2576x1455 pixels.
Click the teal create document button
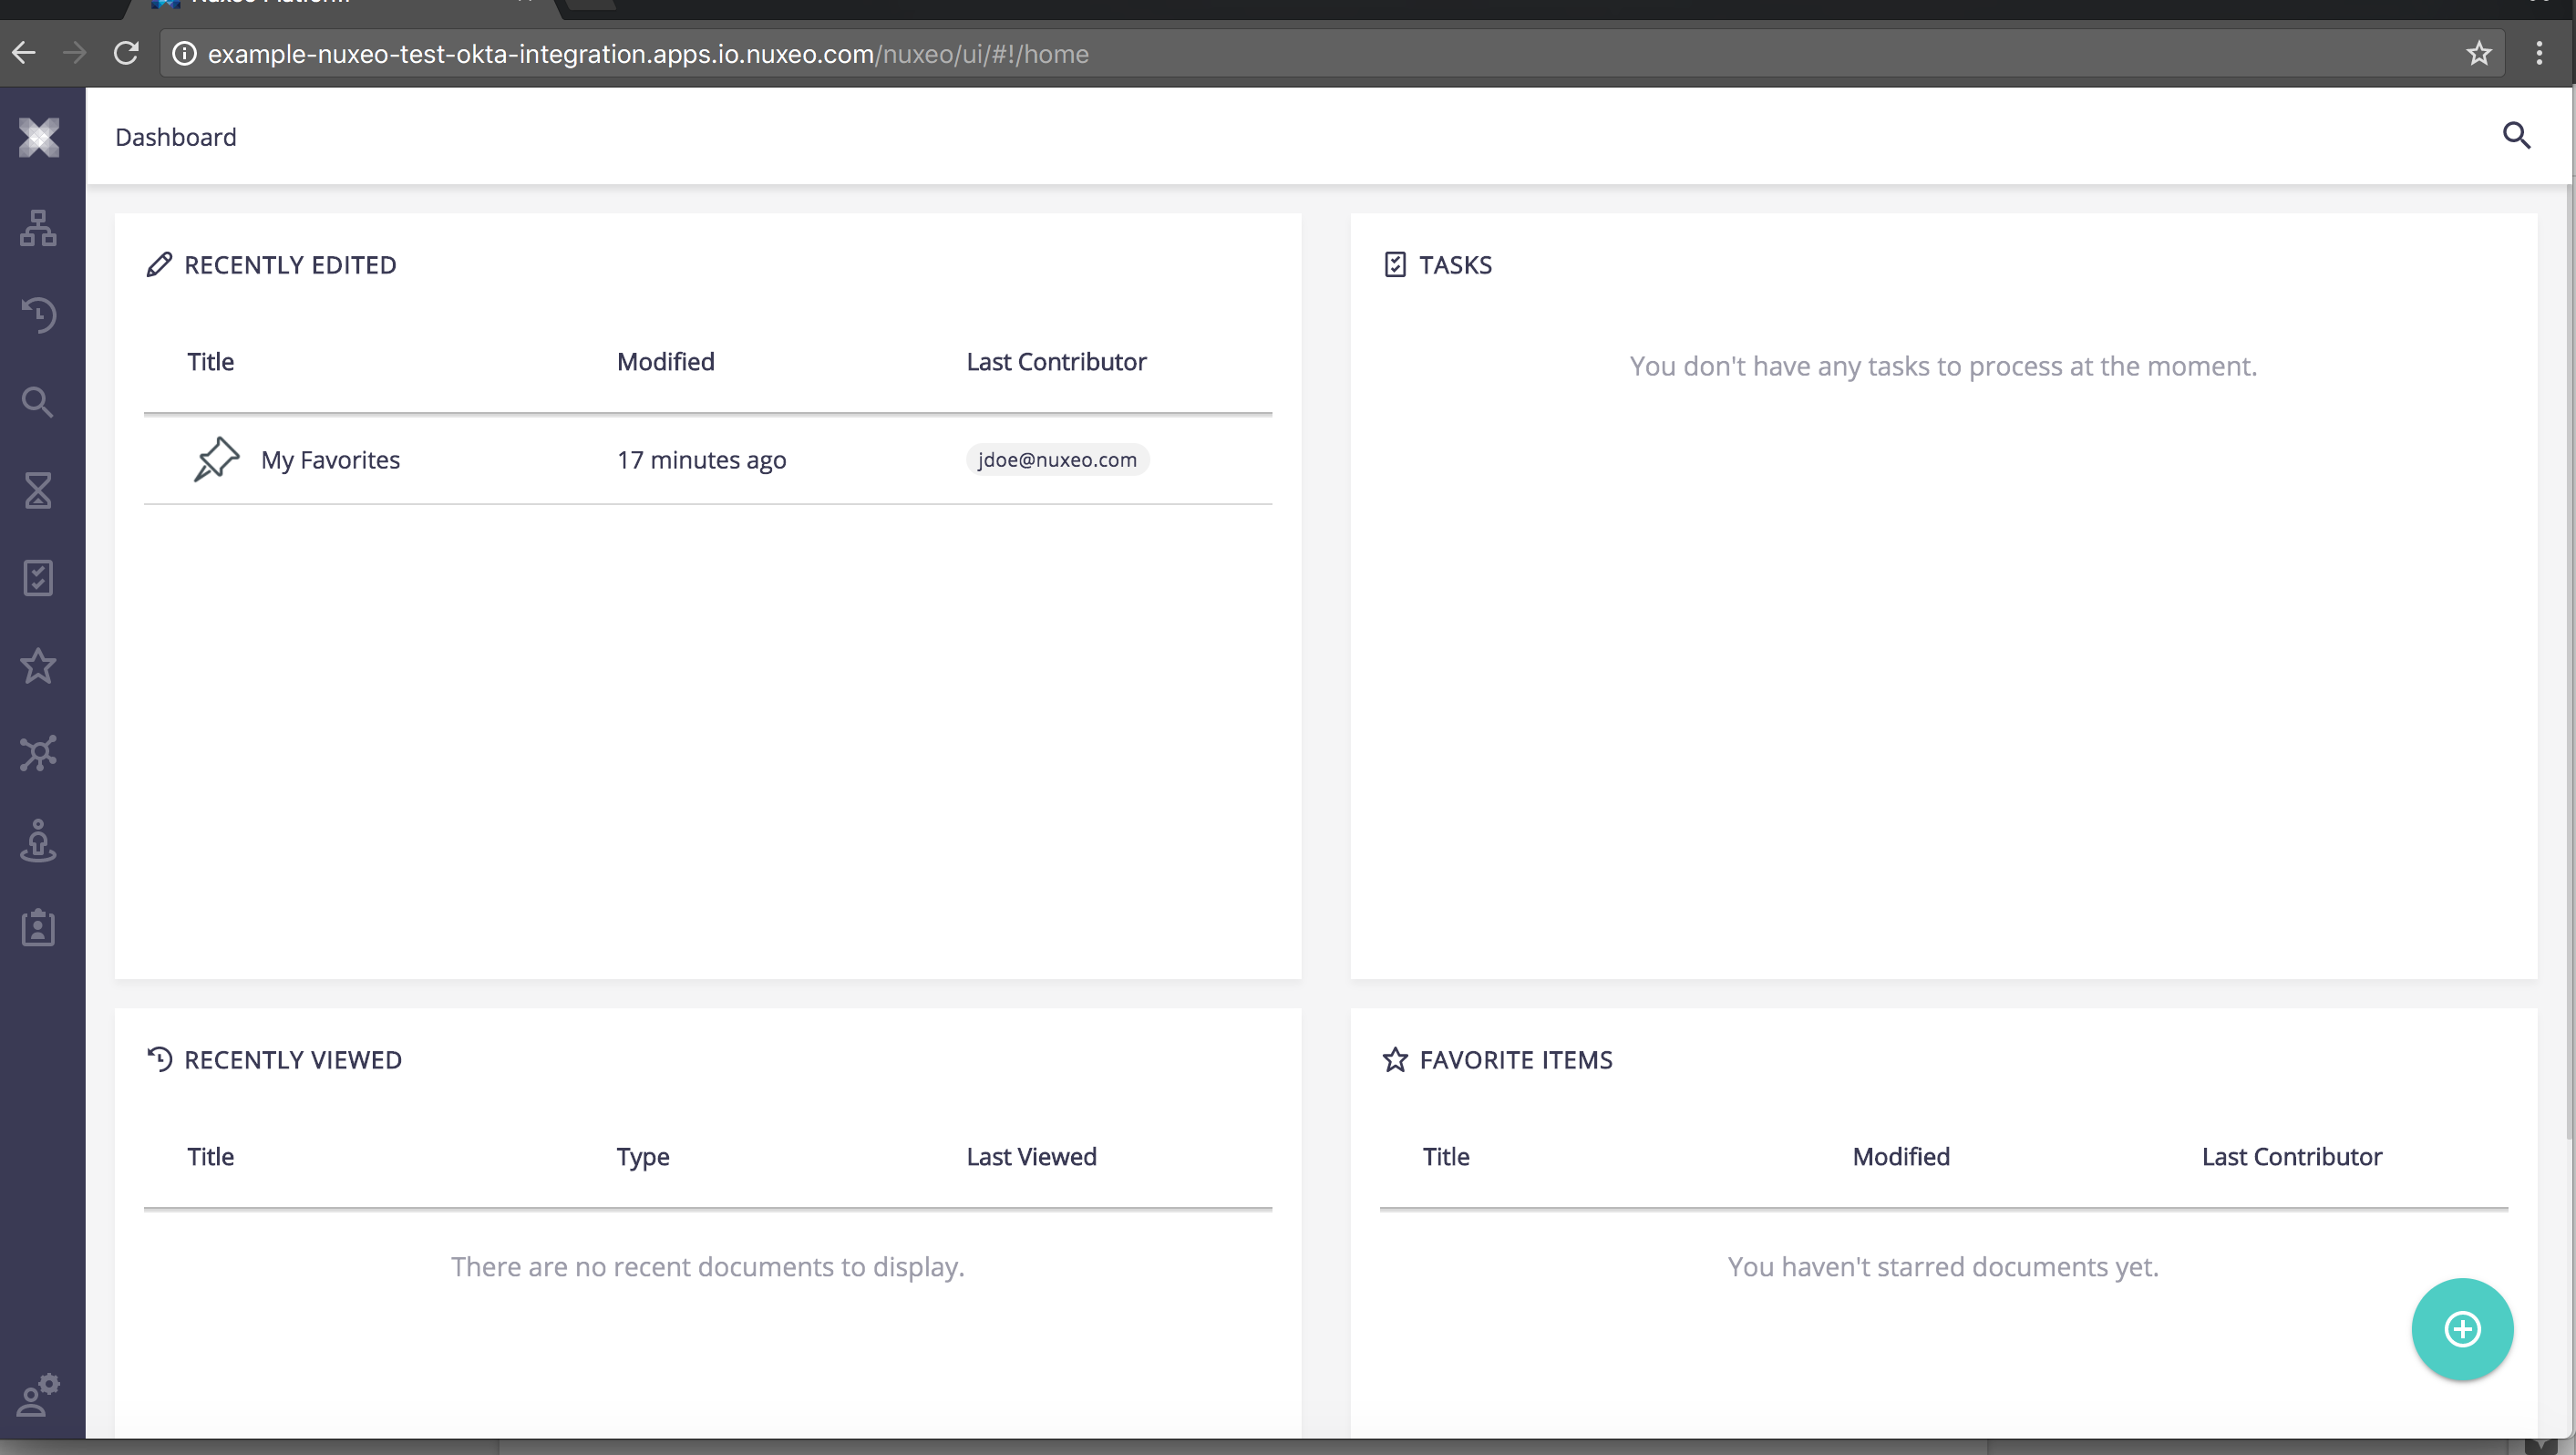2462,1329
